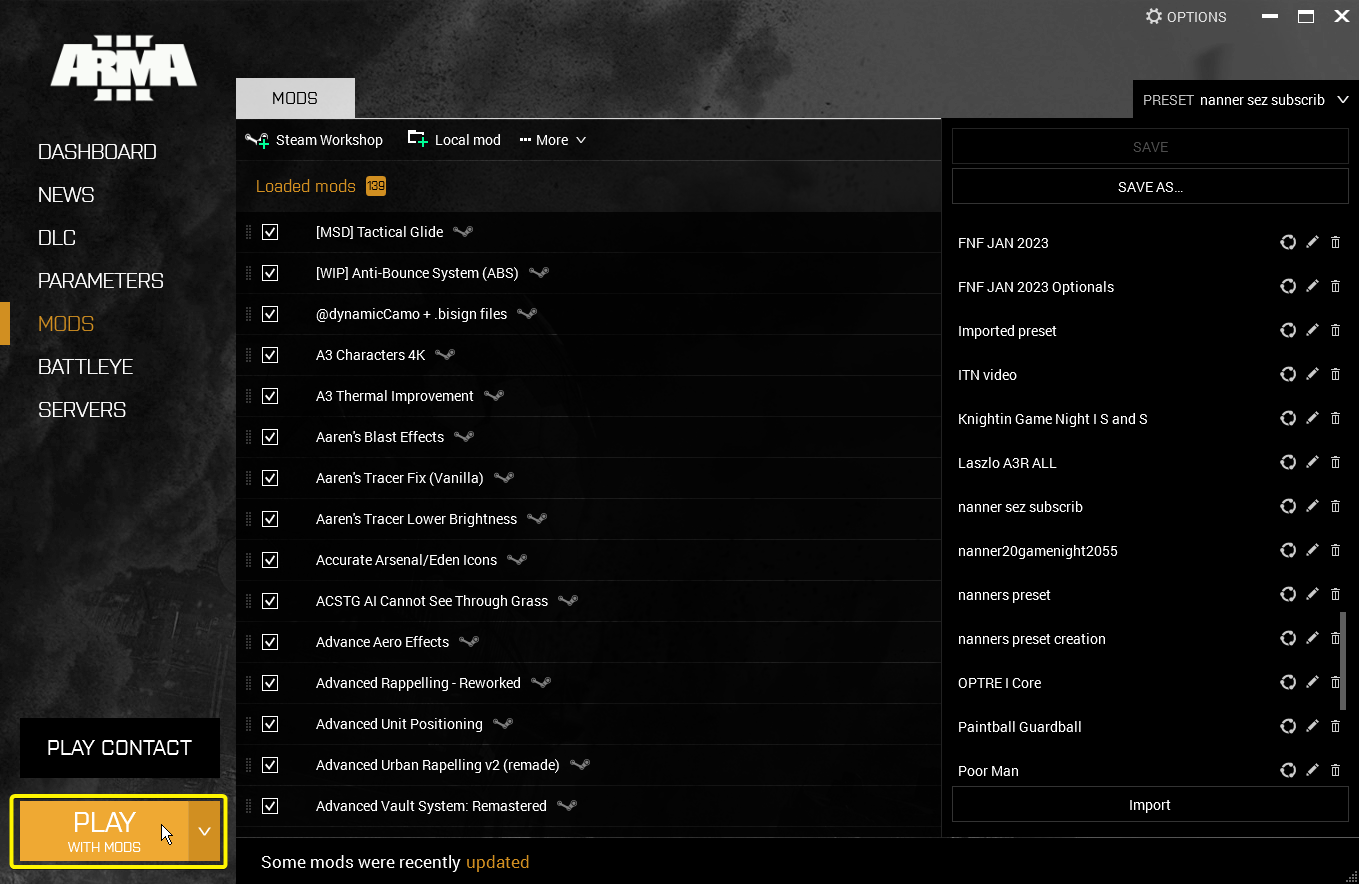Open the recently updated mods link
The height and width of the screenshot is (884, 1359).
(497, 862)
